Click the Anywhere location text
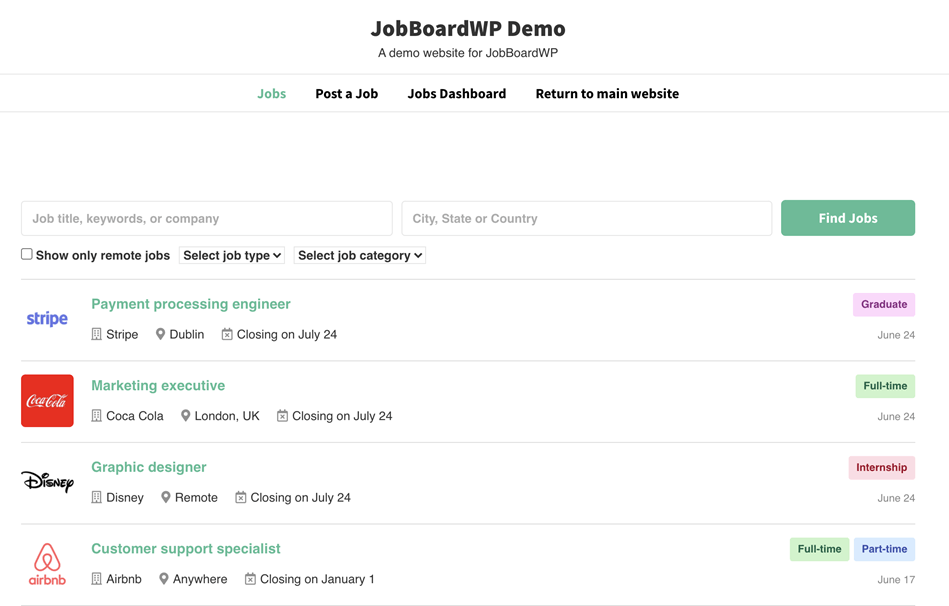This screenshot has width=949, height=606. pyautogui.click(x=200, y=579)
